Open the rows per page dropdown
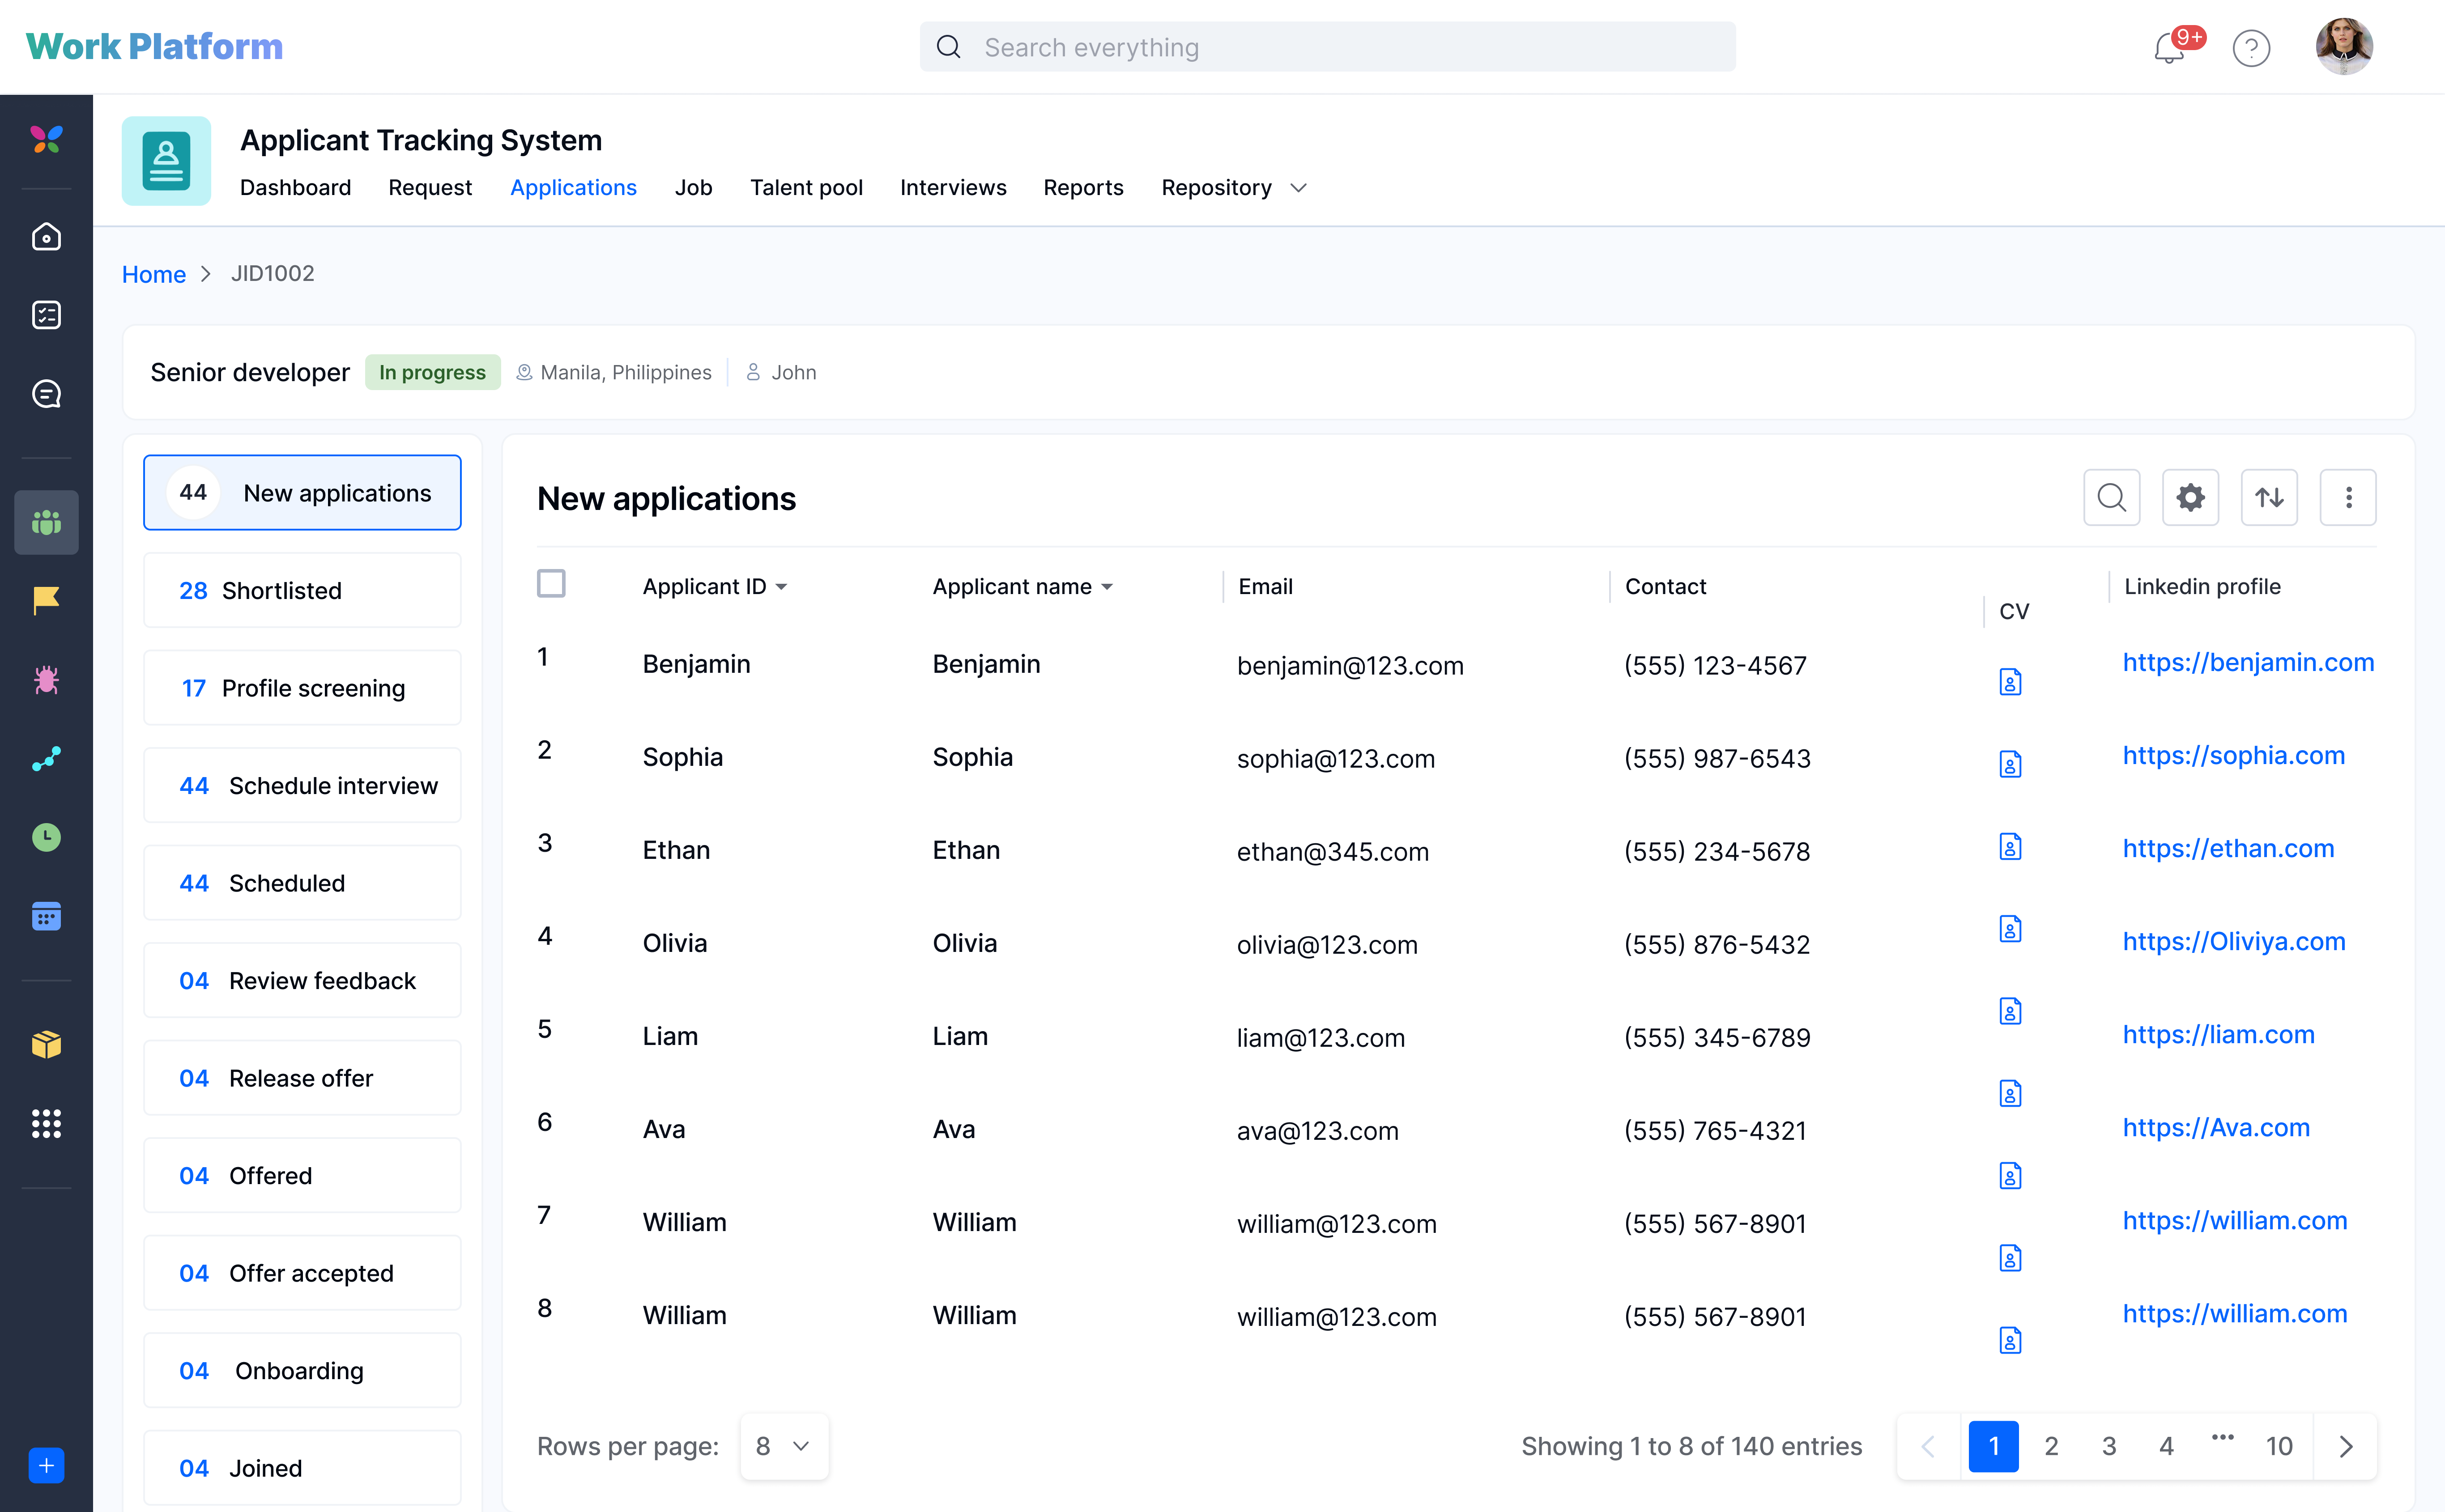This screenshot has width=2445, height=1512. coord(784,1446)
